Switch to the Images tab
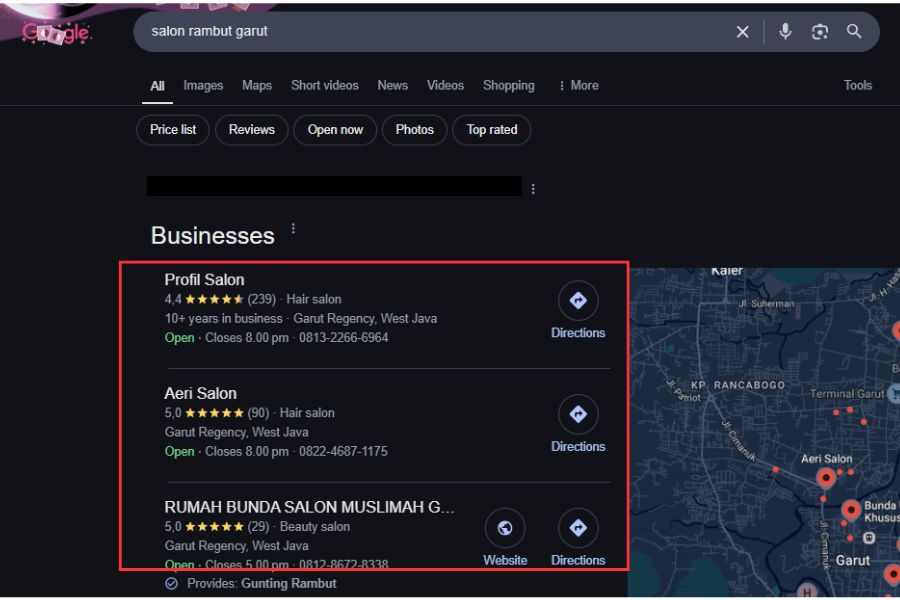 (203, 86)
